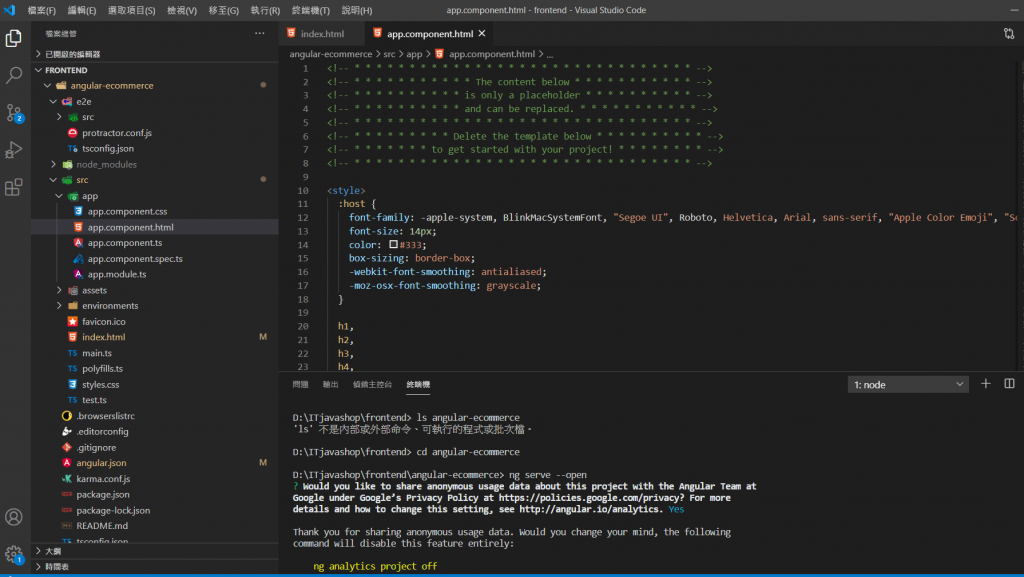1024x577 pixels.
Task: Open the 終端機(T) menu in menu bar
Action: 309,10
